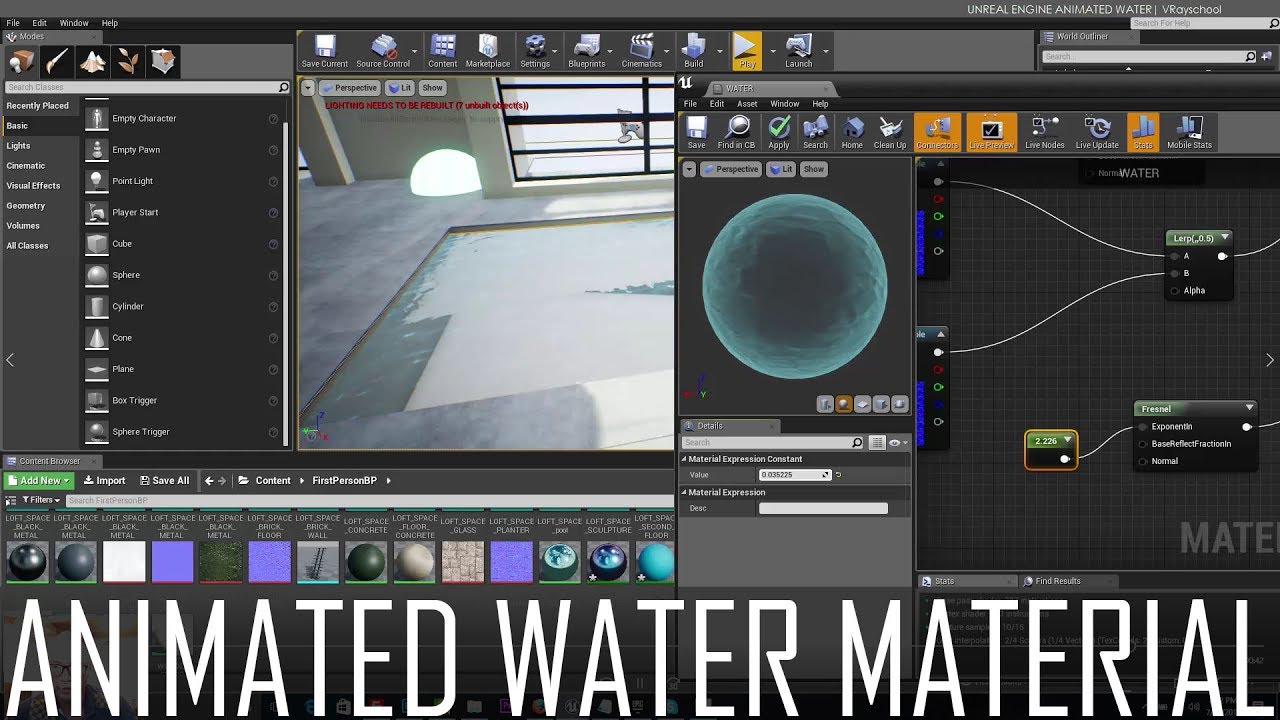Open Cinematics toolbar icon
The width and height of the screenshot is (1280, 720).
(642, 51)
